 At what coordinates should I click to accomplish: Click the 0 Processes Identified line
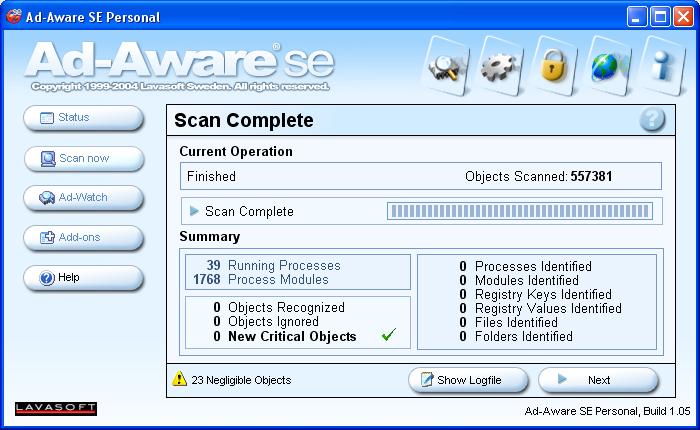[x=525, y=266]
